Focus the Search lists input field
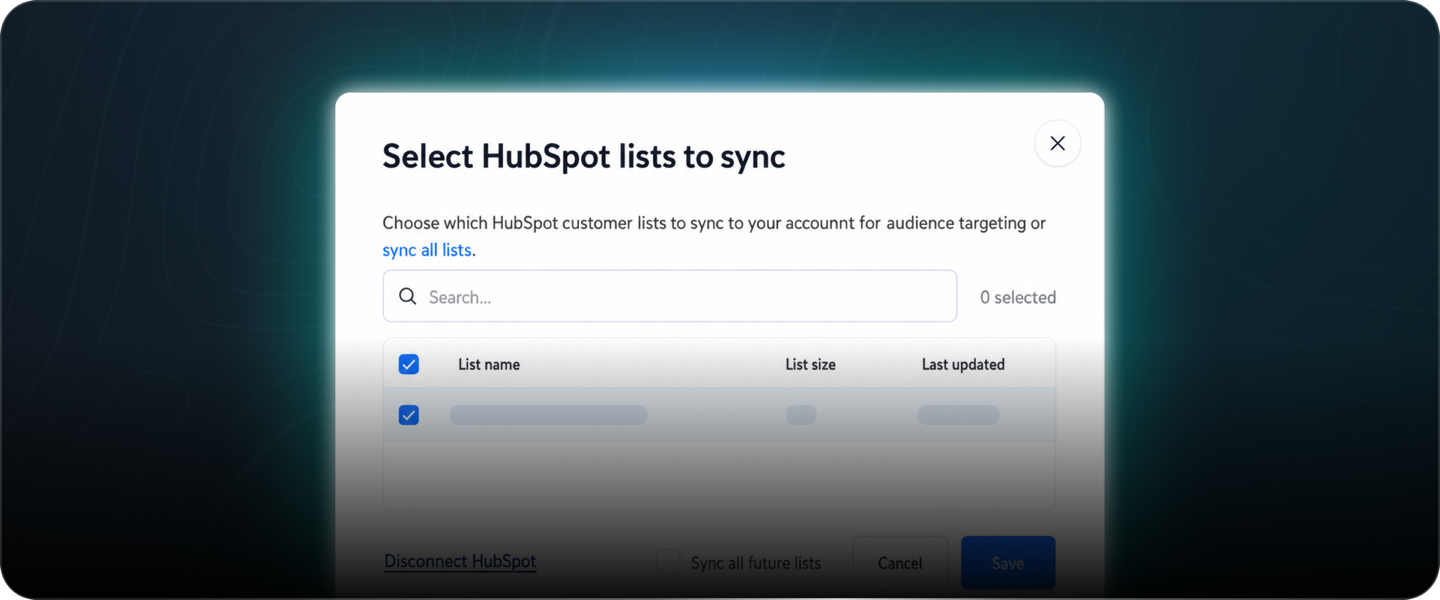Image resolution: width=1440 pixels, height=600 pixels. pos(669,296)
